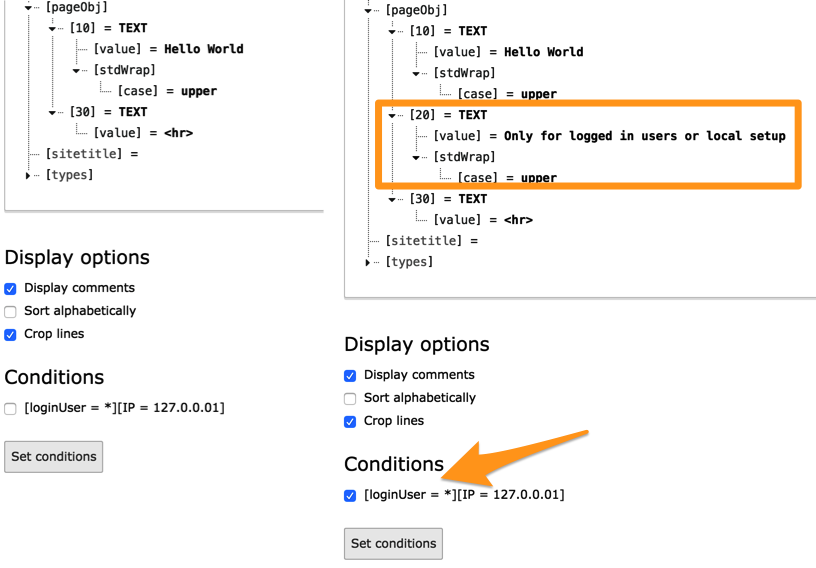Check the left loginUser condition checkbox
The image size is (816, 568).
[x=11, y=408]
